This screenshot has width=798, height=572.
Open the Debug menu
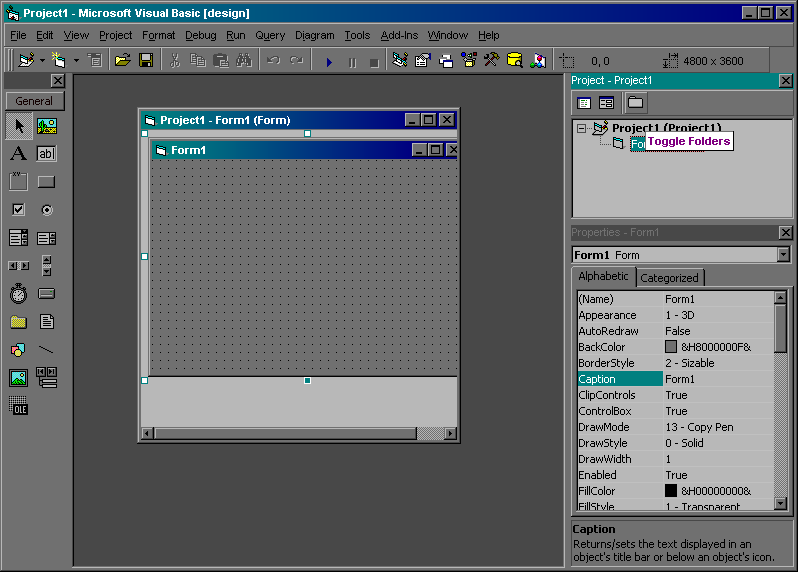click(201, 35)
